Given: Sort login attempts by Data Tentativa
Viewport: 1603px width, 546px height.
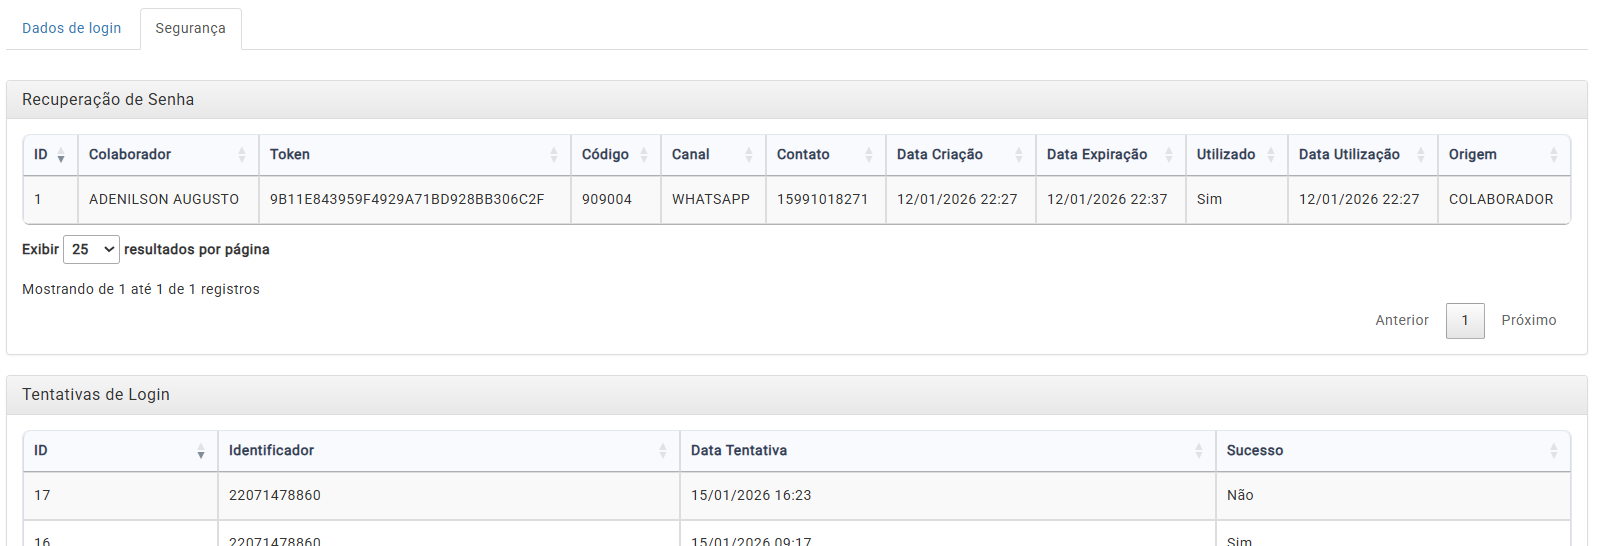Looking at the screenshot, I should click(946, 451).
